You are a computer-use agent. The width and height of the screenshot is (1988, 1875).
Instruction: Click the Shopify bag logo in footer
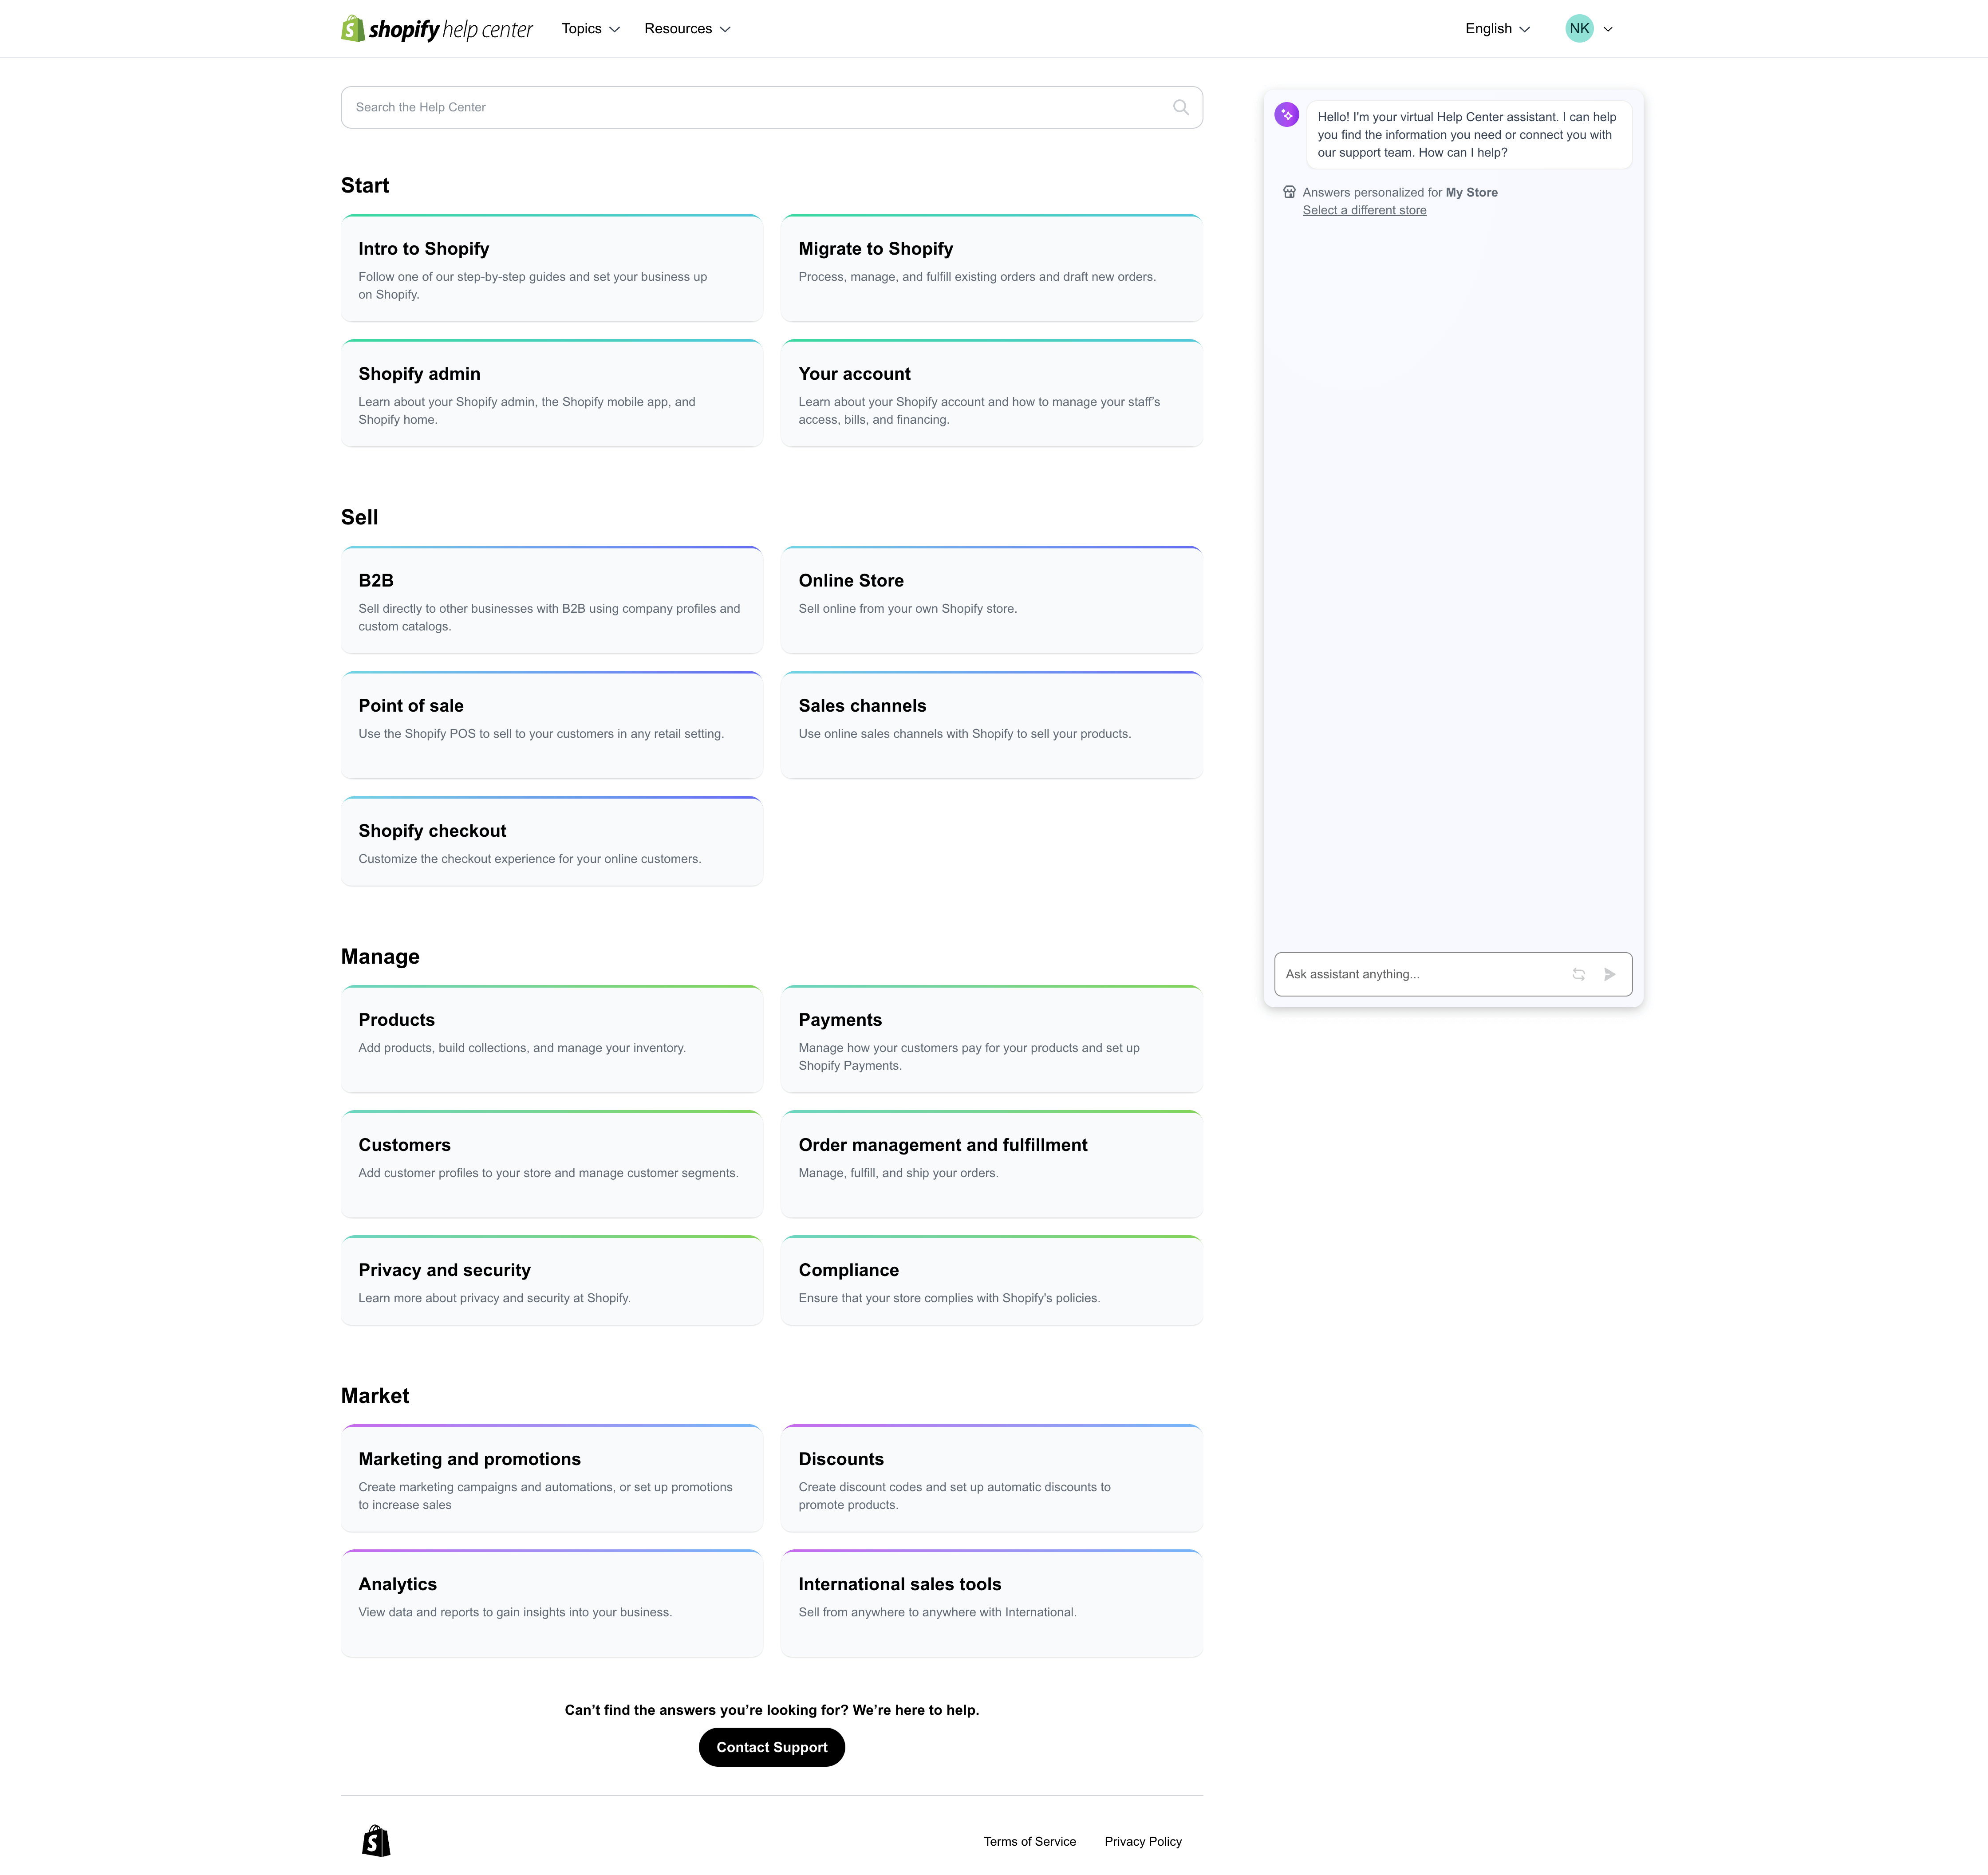376,1841
